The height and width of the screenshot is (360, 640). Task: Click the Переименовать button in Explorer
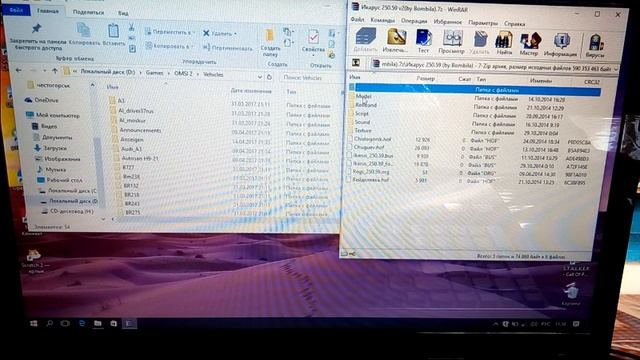pos(228,48)
